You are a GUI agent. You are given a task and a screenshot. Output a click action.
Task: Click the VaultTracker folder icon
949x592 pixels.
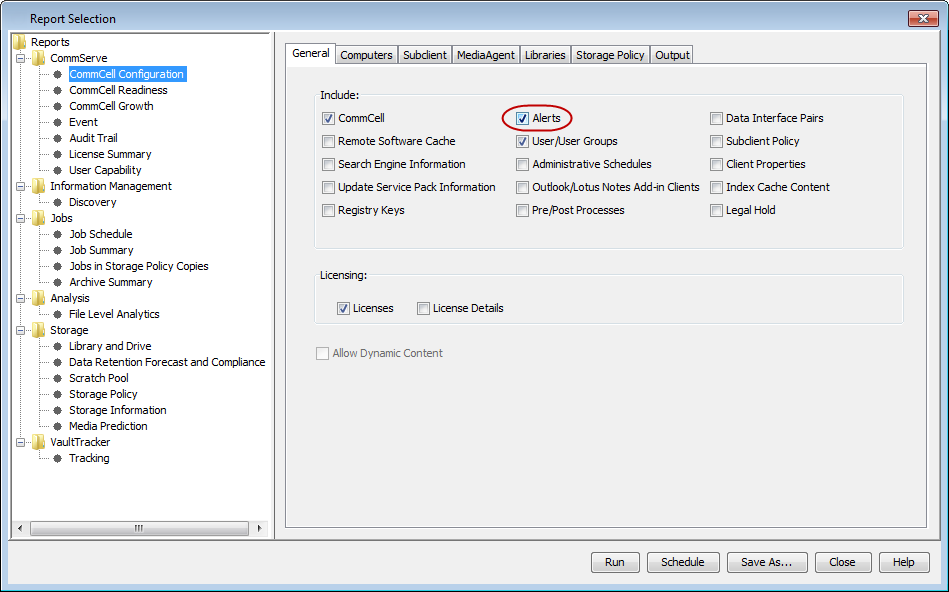[x=39, y=442]
